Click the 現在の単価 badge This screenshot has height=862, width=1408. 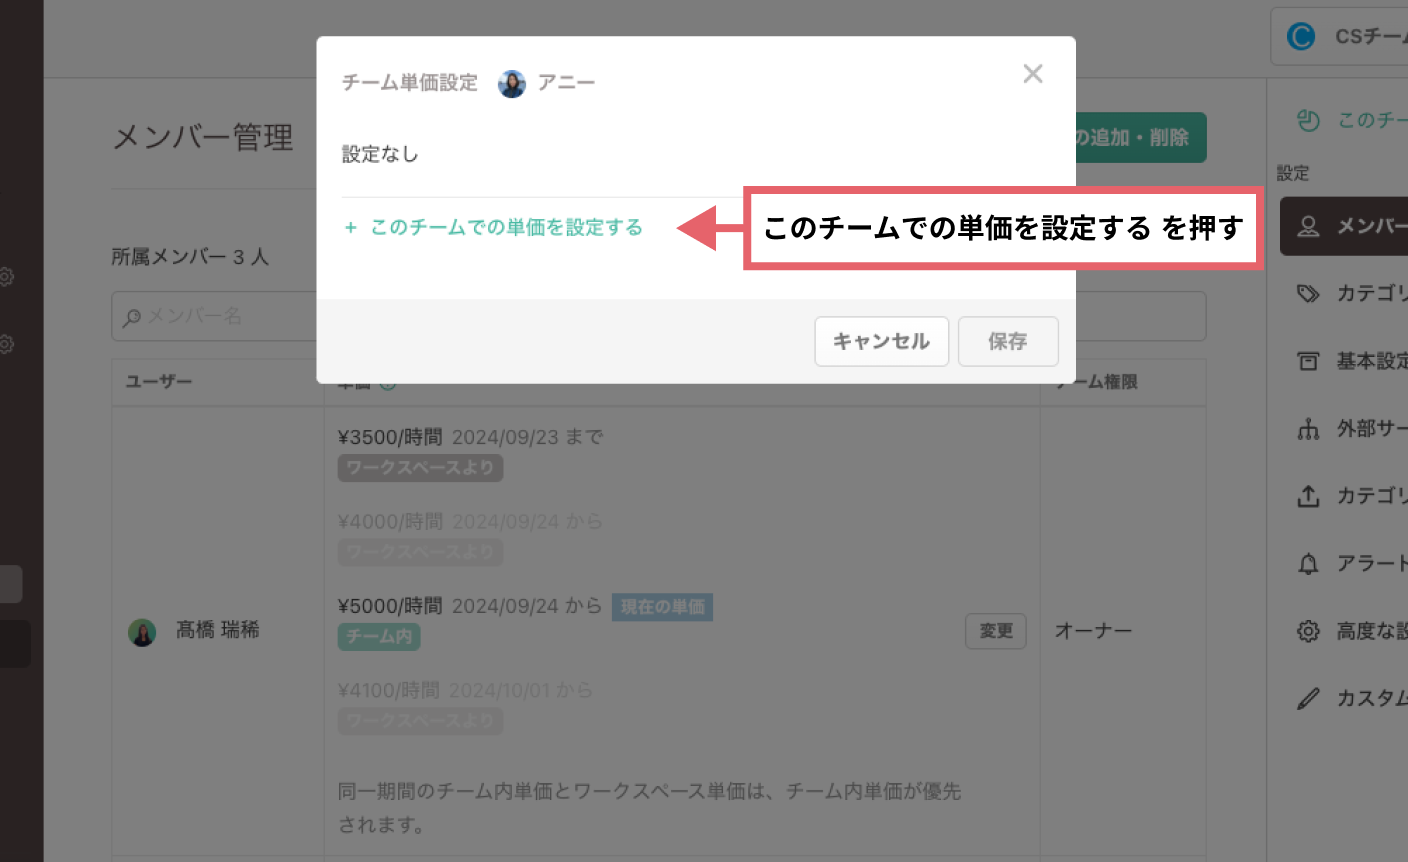click(x=662, y=606)
